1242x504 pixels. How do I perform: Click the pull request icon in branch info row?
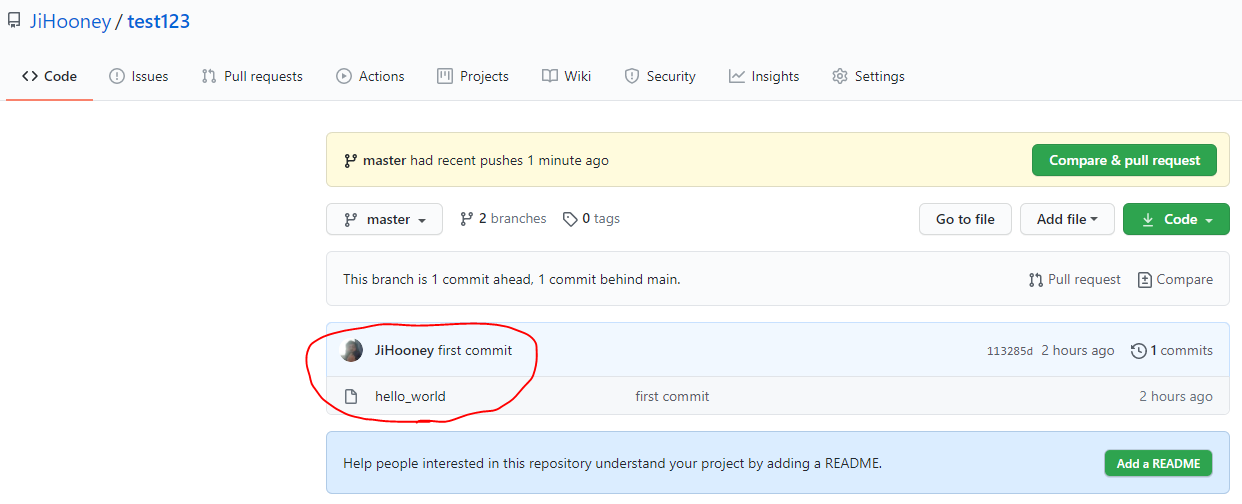coord(1036,279)
